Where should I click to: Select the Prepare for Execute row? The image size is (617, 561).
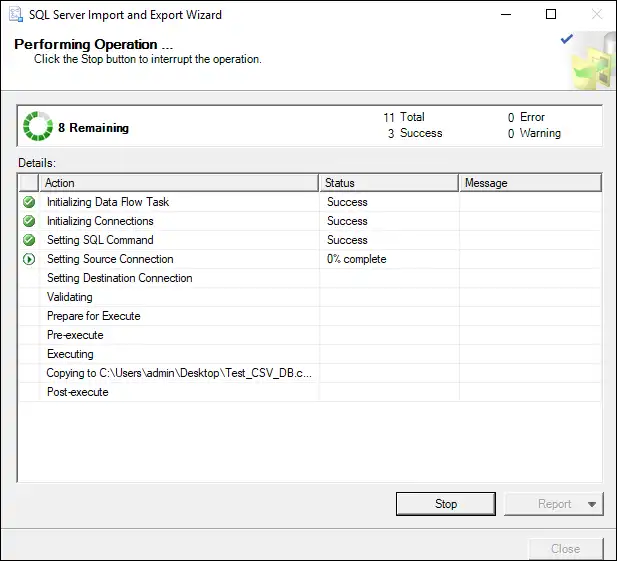(310, 316)
